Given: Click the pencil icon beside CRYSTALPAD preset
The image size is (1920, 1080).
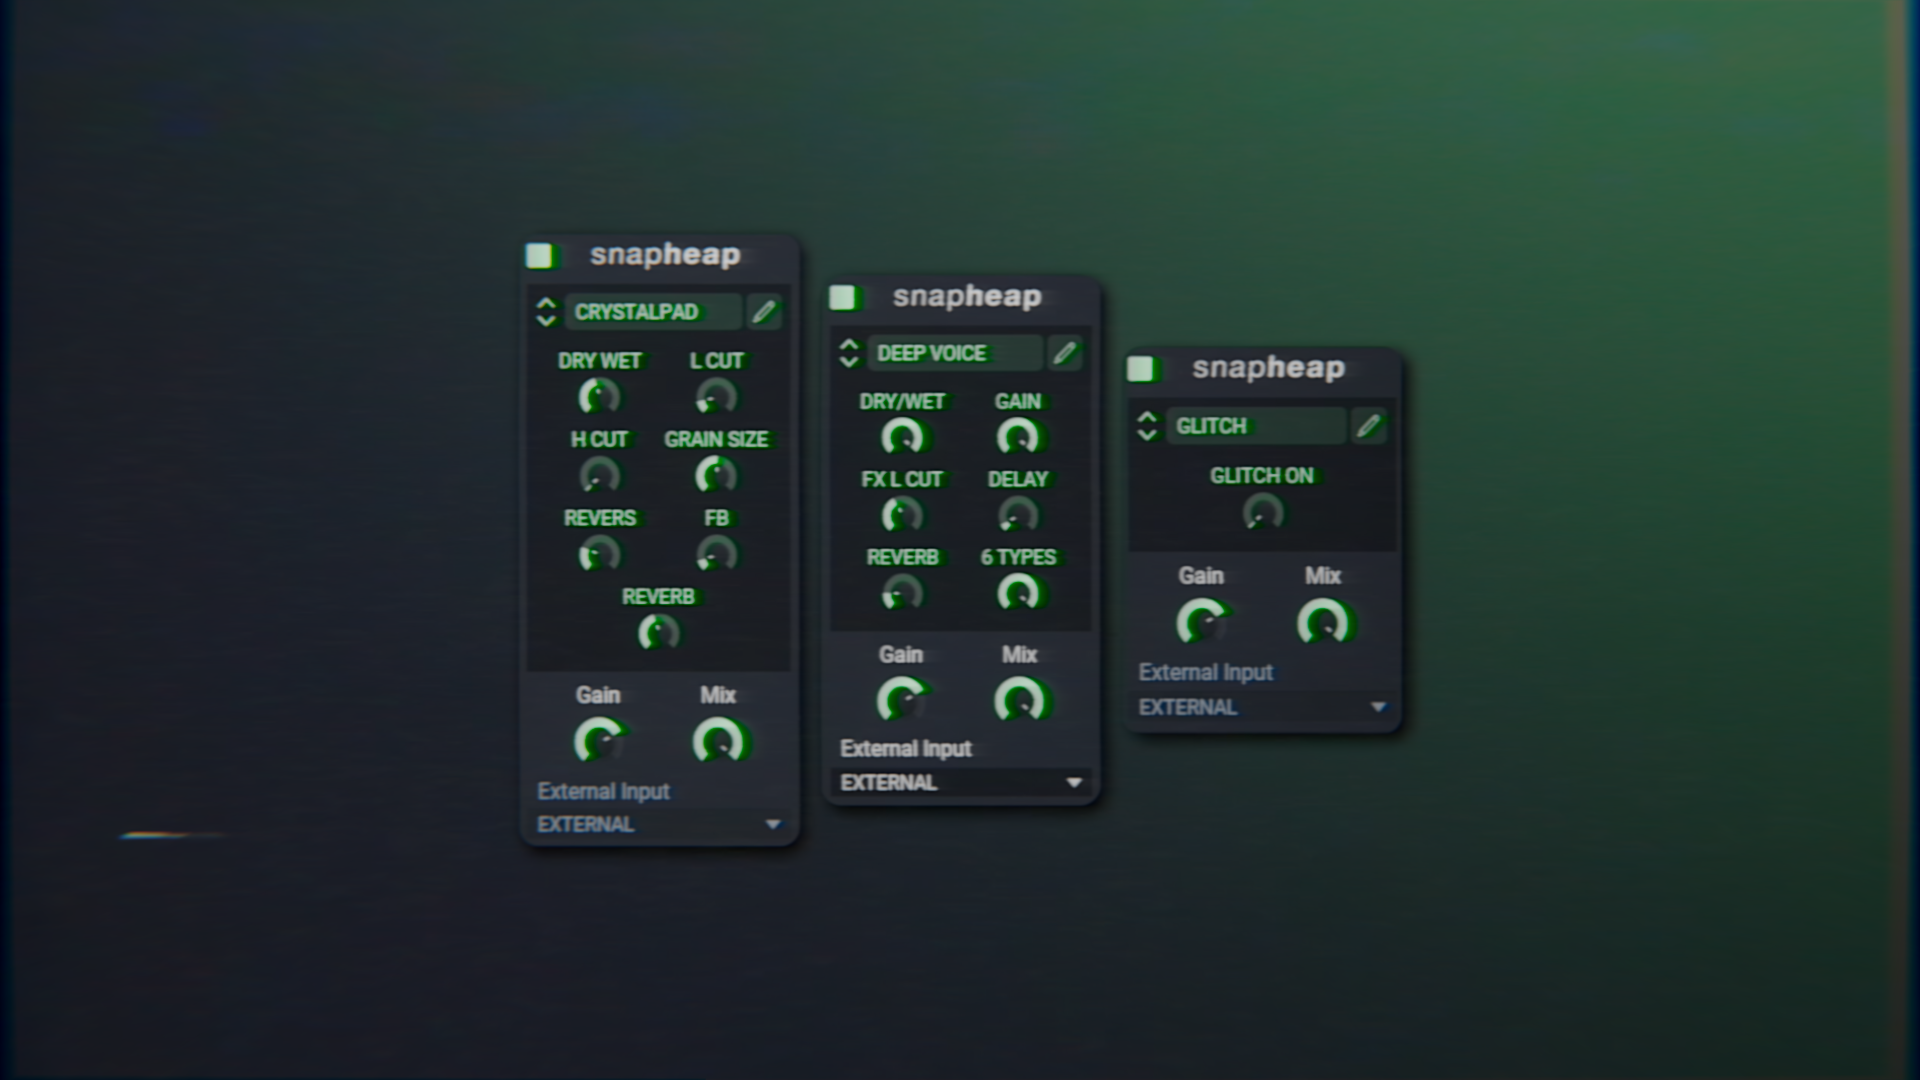Looking at the screenshot, I should tap(764, 311).
